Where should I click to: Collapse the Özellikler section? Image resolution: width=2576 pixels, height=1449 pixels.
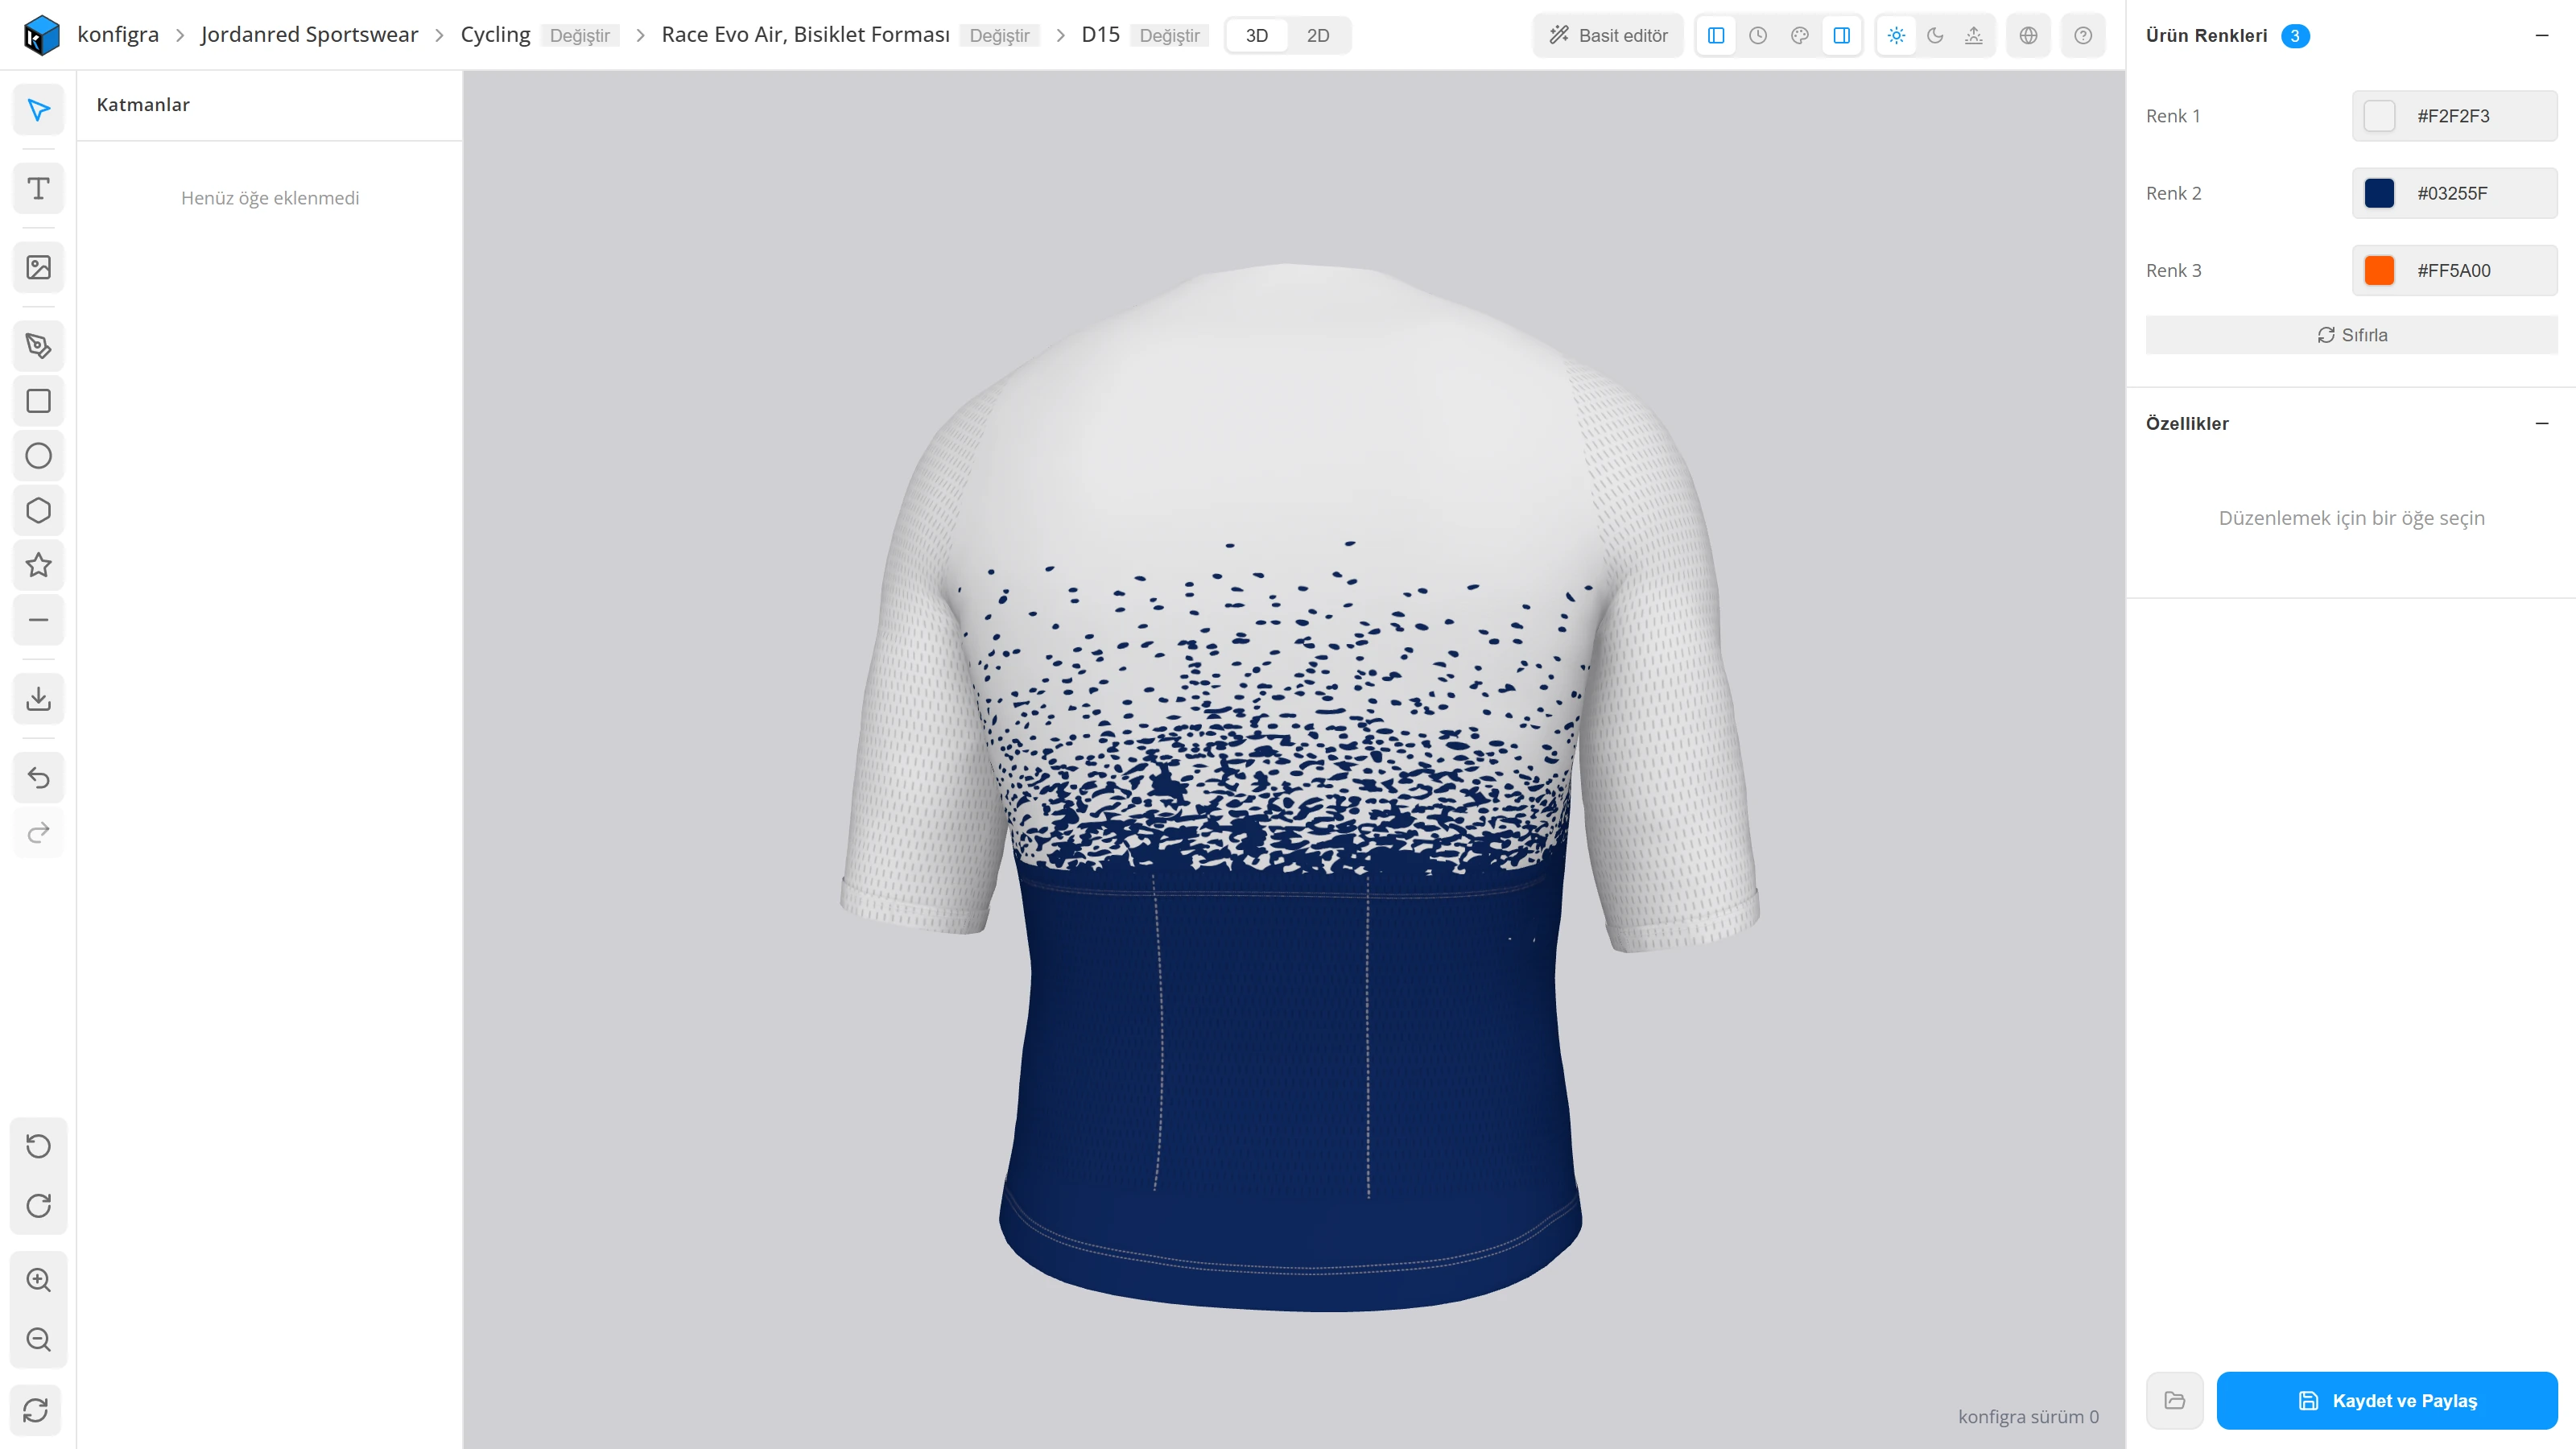tap(2542, 423)
